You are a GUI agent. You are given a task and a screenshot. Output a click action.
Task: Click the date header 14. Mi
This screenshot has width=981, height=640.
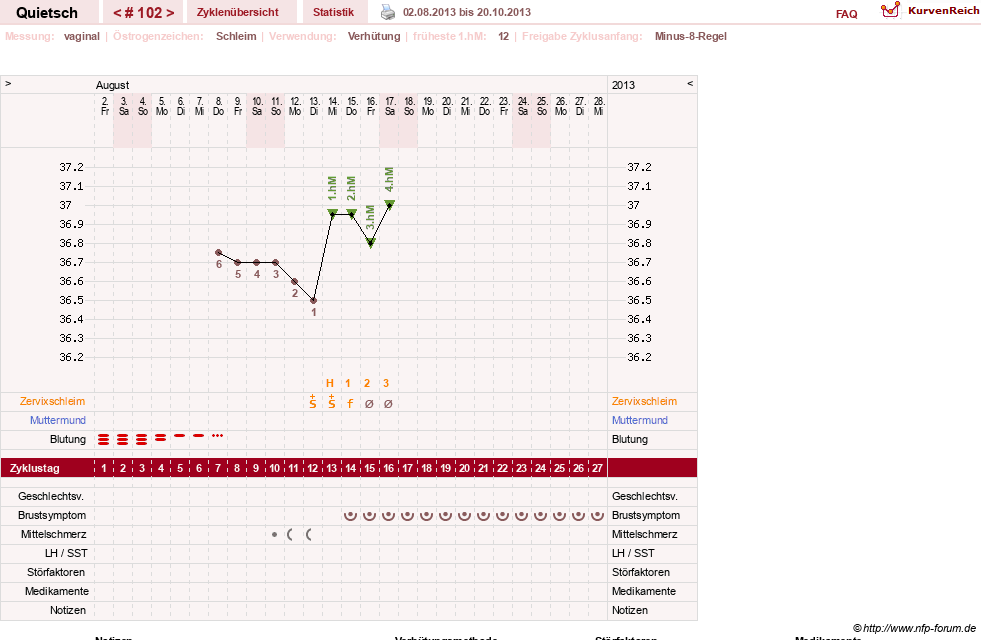pyautogui.click(x=333, y=106)
